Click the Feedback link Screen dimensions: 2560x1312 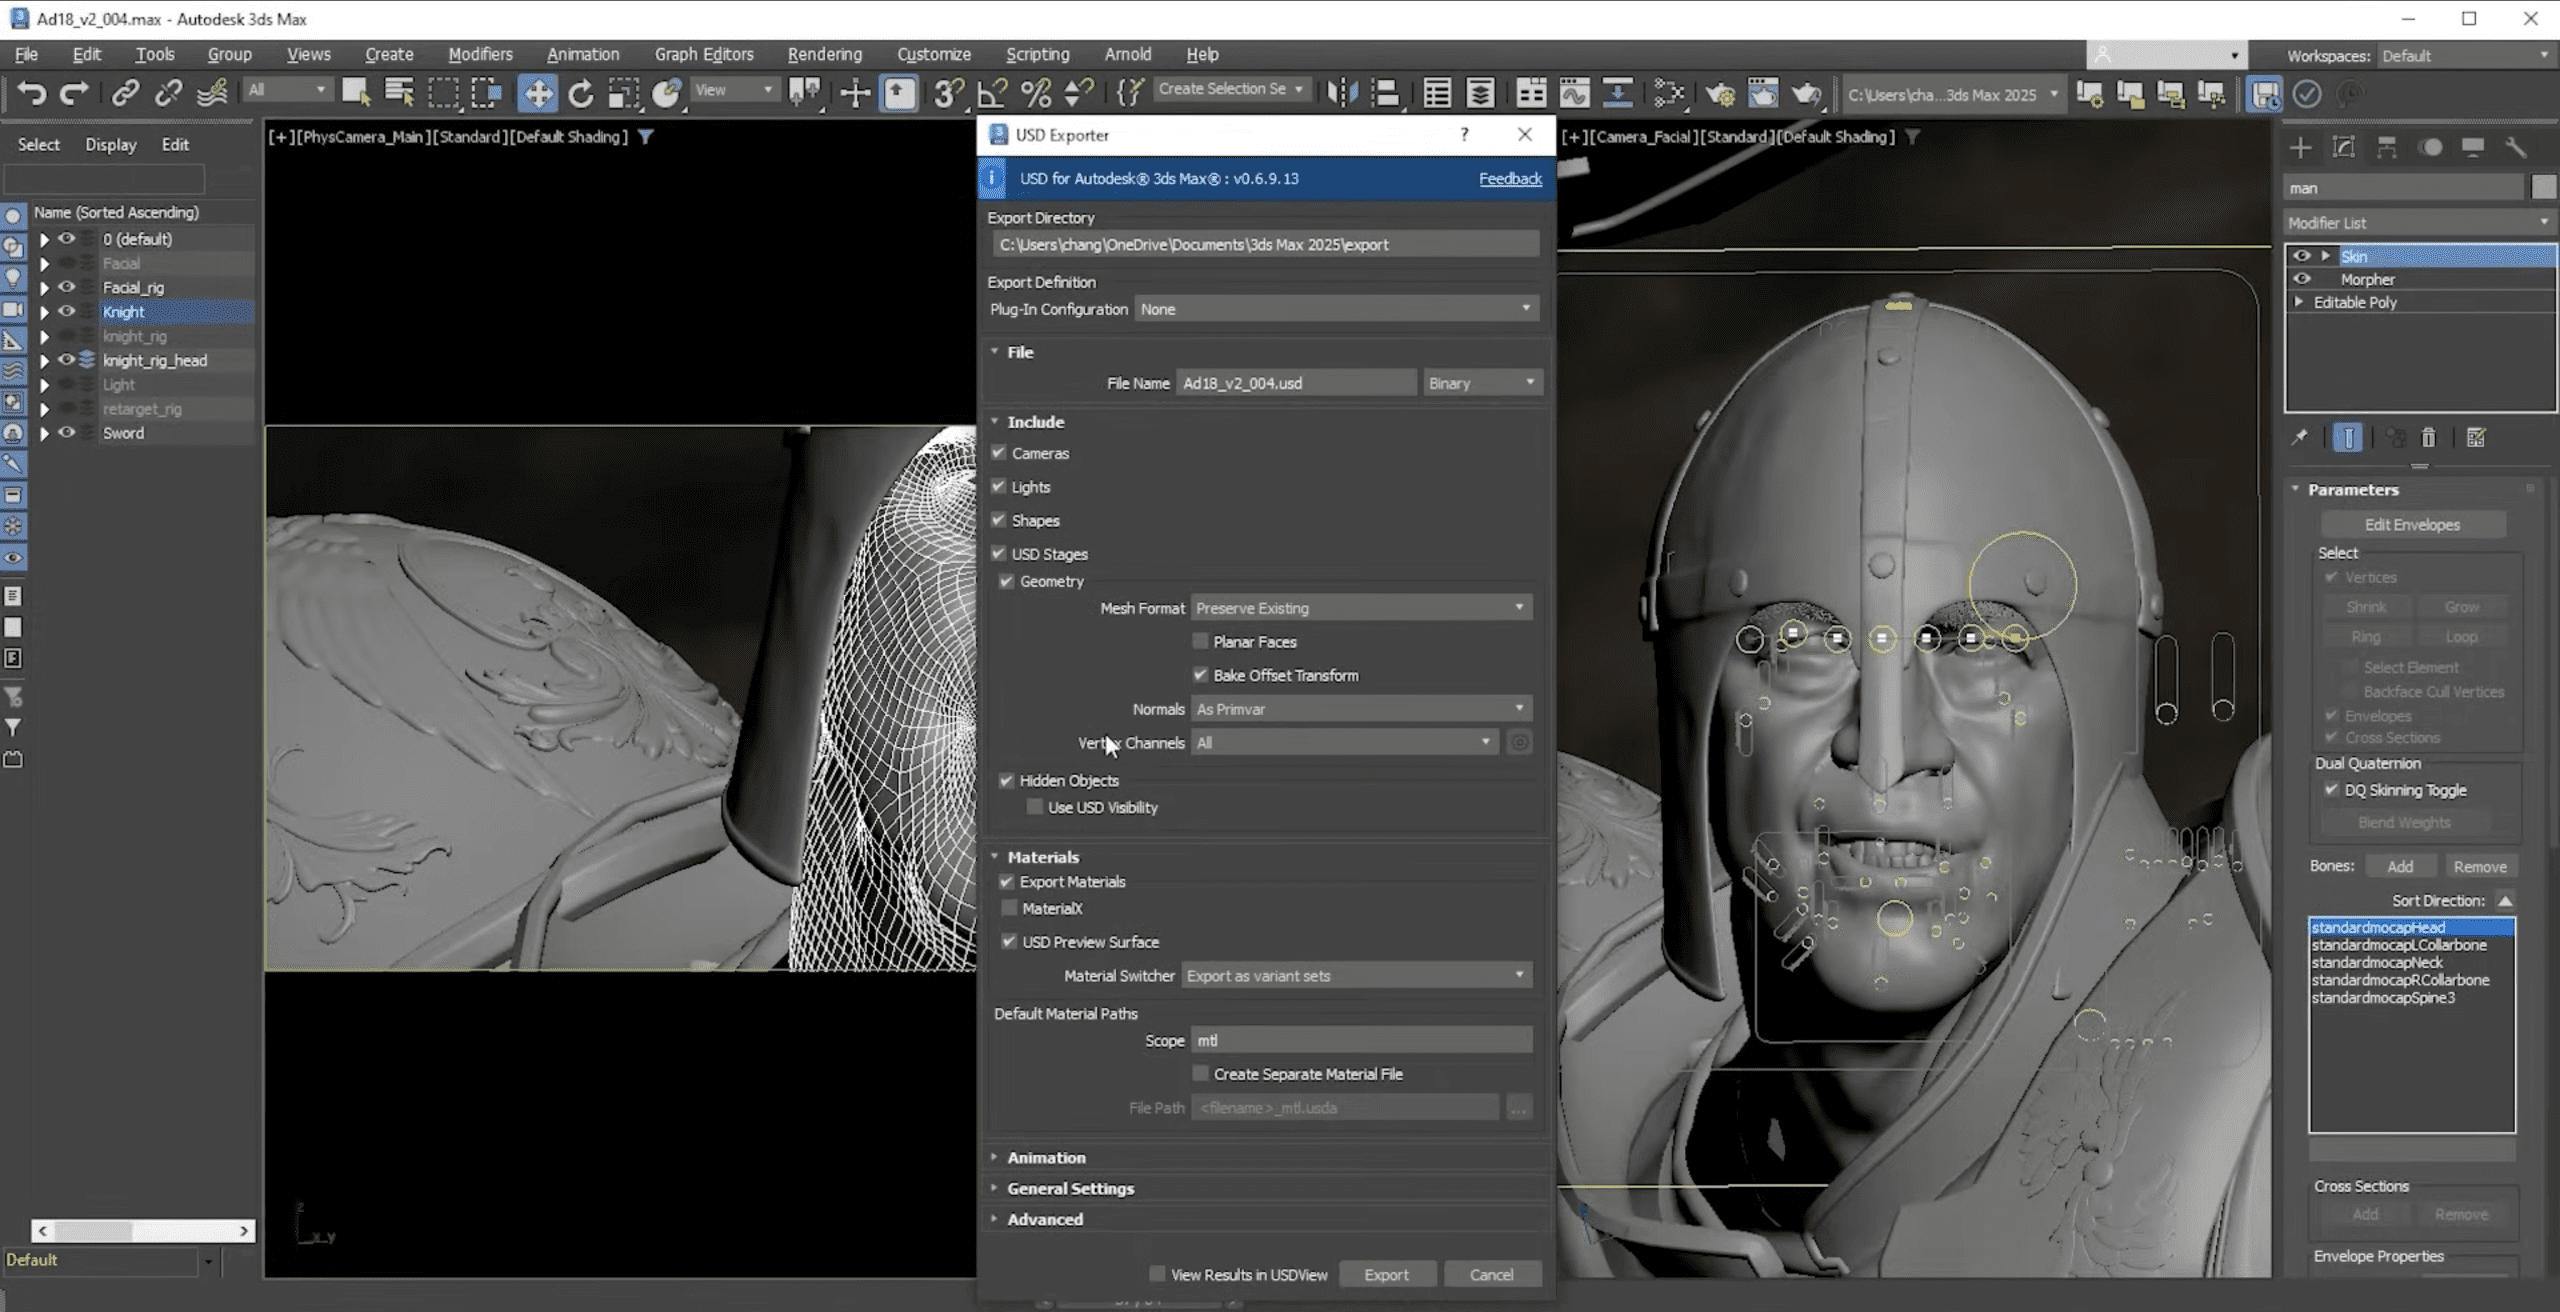[x=1510, y=178]
